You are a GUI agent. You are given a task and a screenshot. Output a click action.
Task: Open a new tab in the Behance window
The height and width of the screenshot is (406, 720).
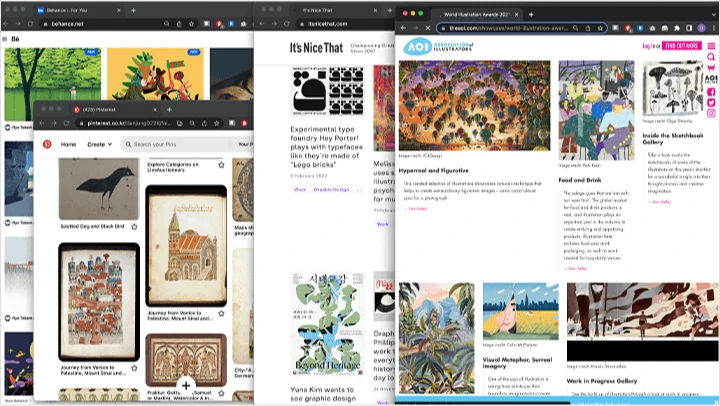click(x=133, y=10)
